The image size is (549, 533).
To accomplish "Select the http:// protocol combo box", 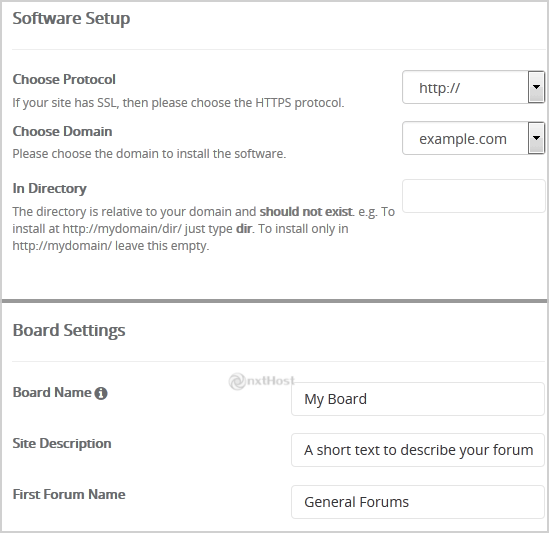I will 473,87.
